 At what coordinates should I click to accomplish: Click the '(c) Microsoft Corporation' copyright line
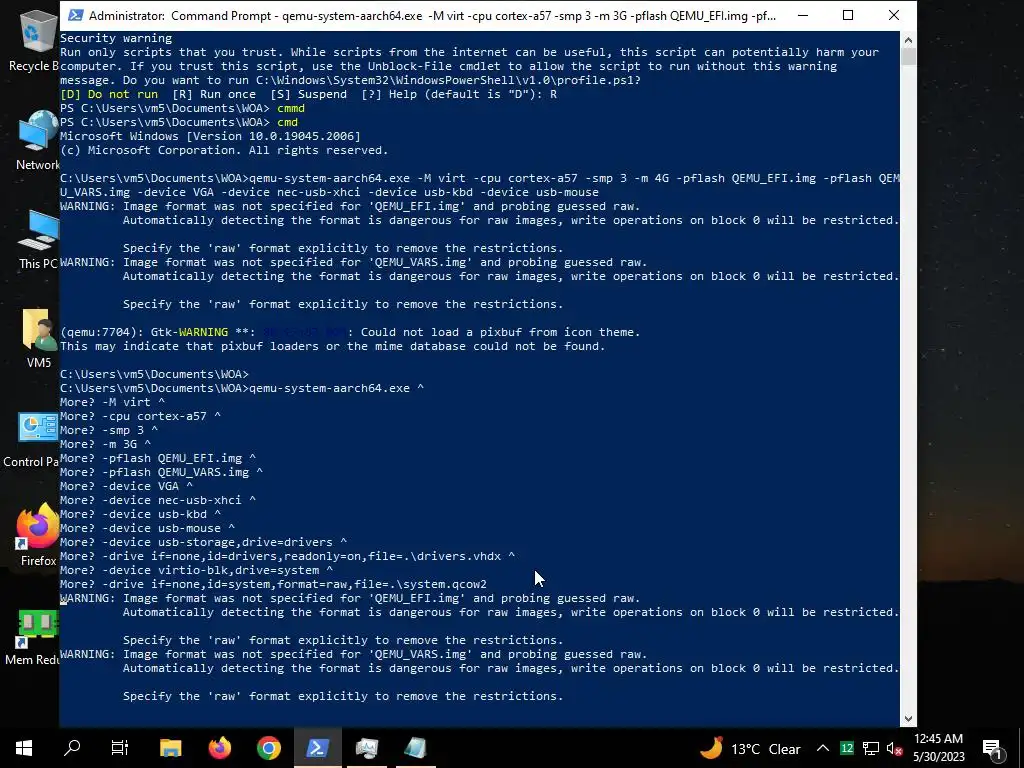[224, 150]
